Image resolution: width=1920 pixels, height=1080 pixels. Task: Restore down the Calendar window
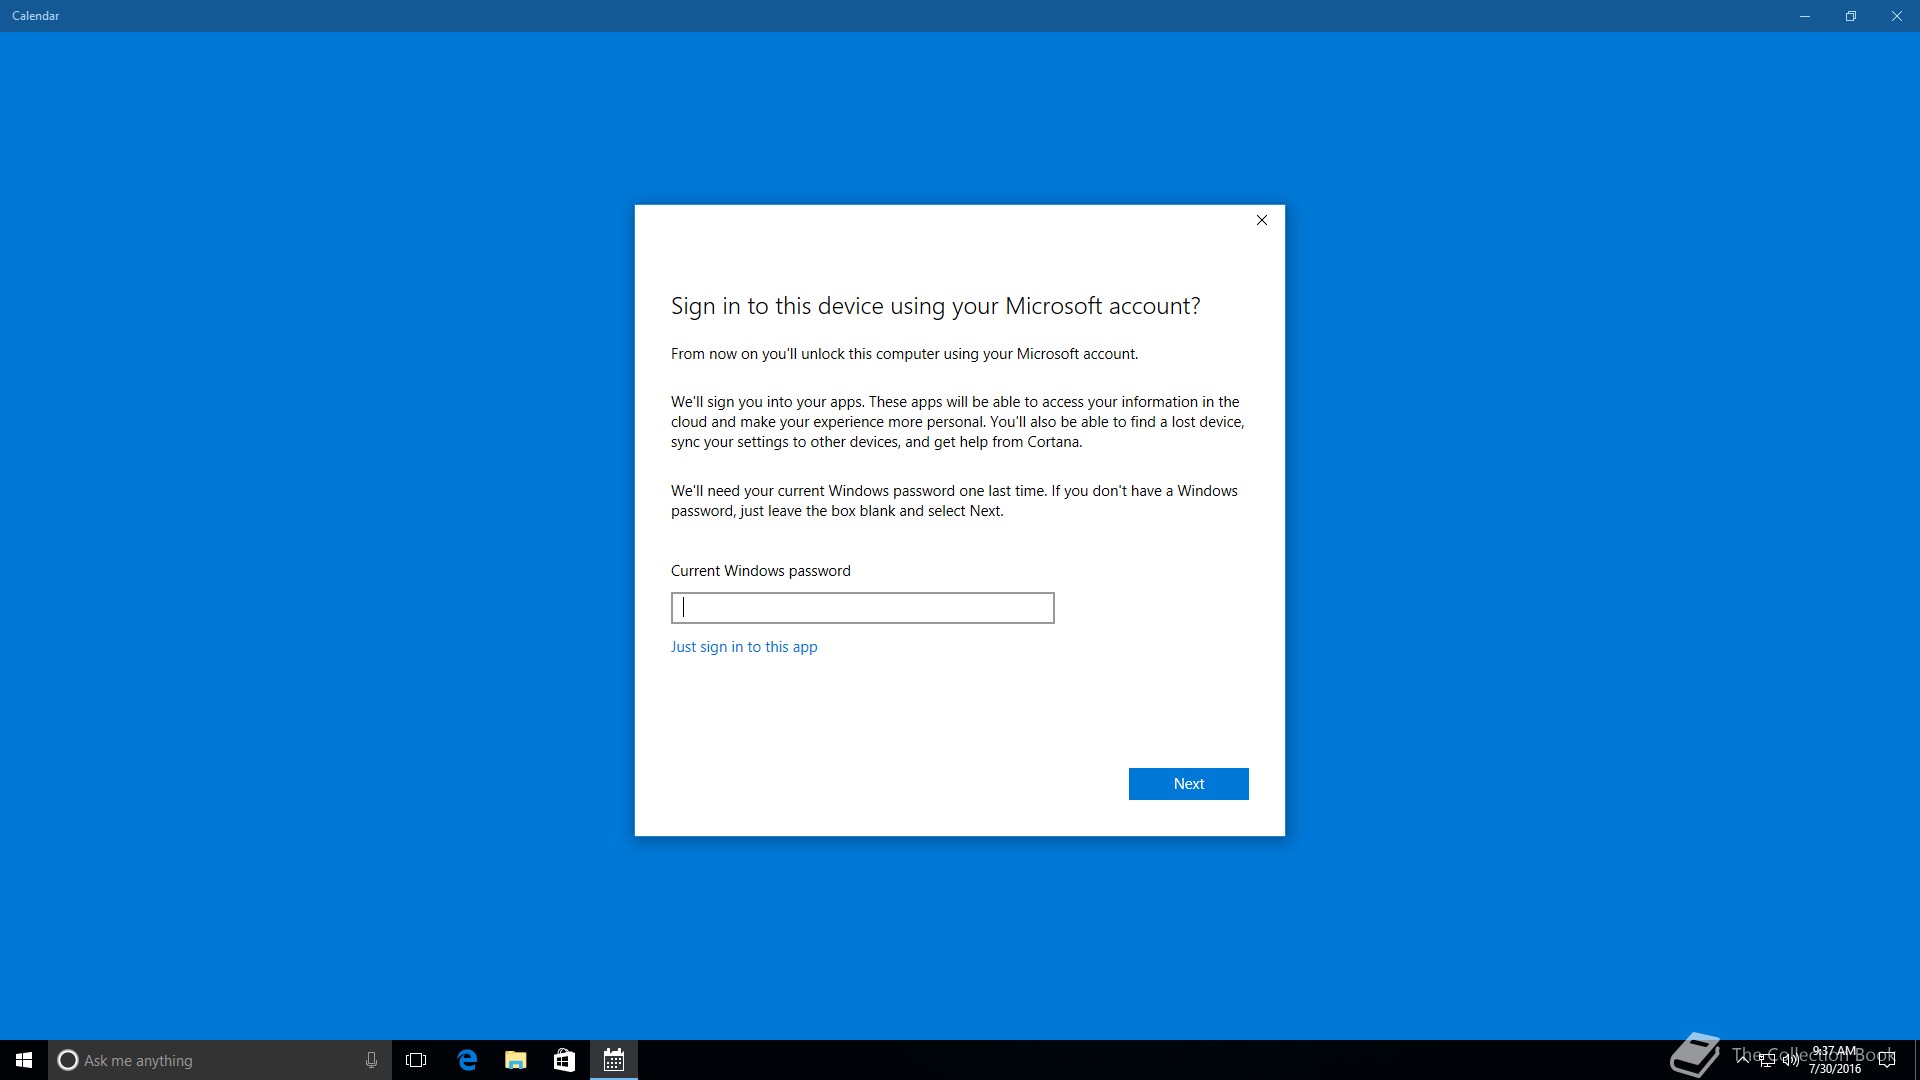coord(1851,16)
